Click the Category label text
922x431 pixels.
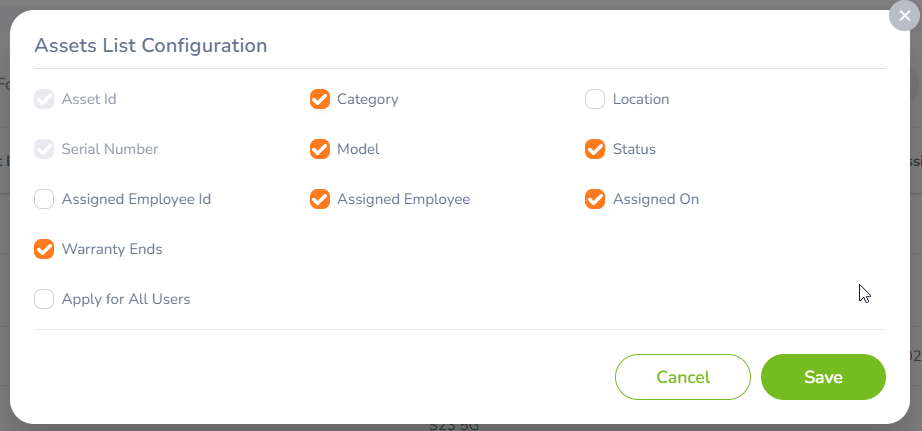pyautogui.click(x=368, y=99)
